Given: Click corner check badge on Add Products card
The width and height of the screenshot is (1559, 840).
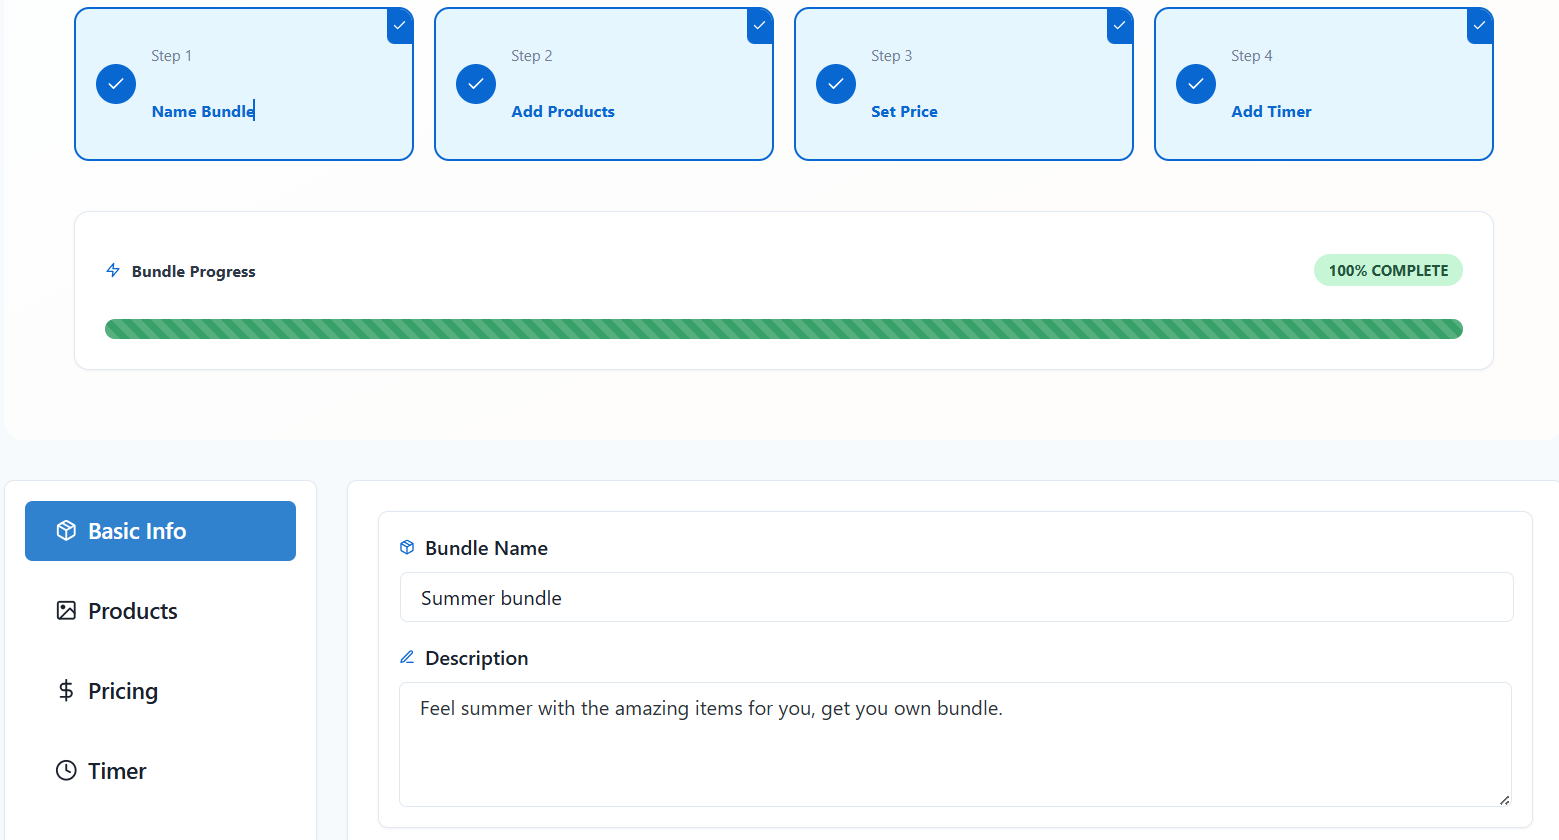Looking at the screenshot, I should [x=760, y=26].
